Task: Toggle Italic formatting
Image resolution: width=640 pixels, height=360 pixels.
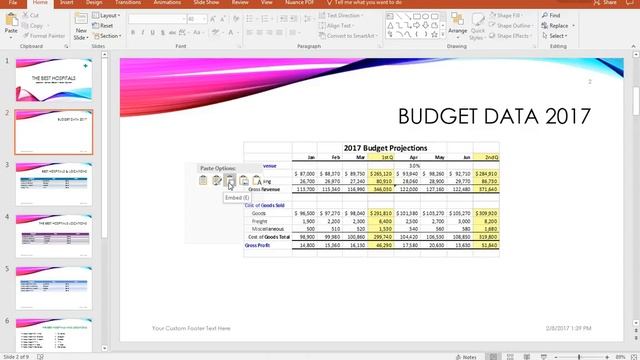Action: [x=142, y=32]
